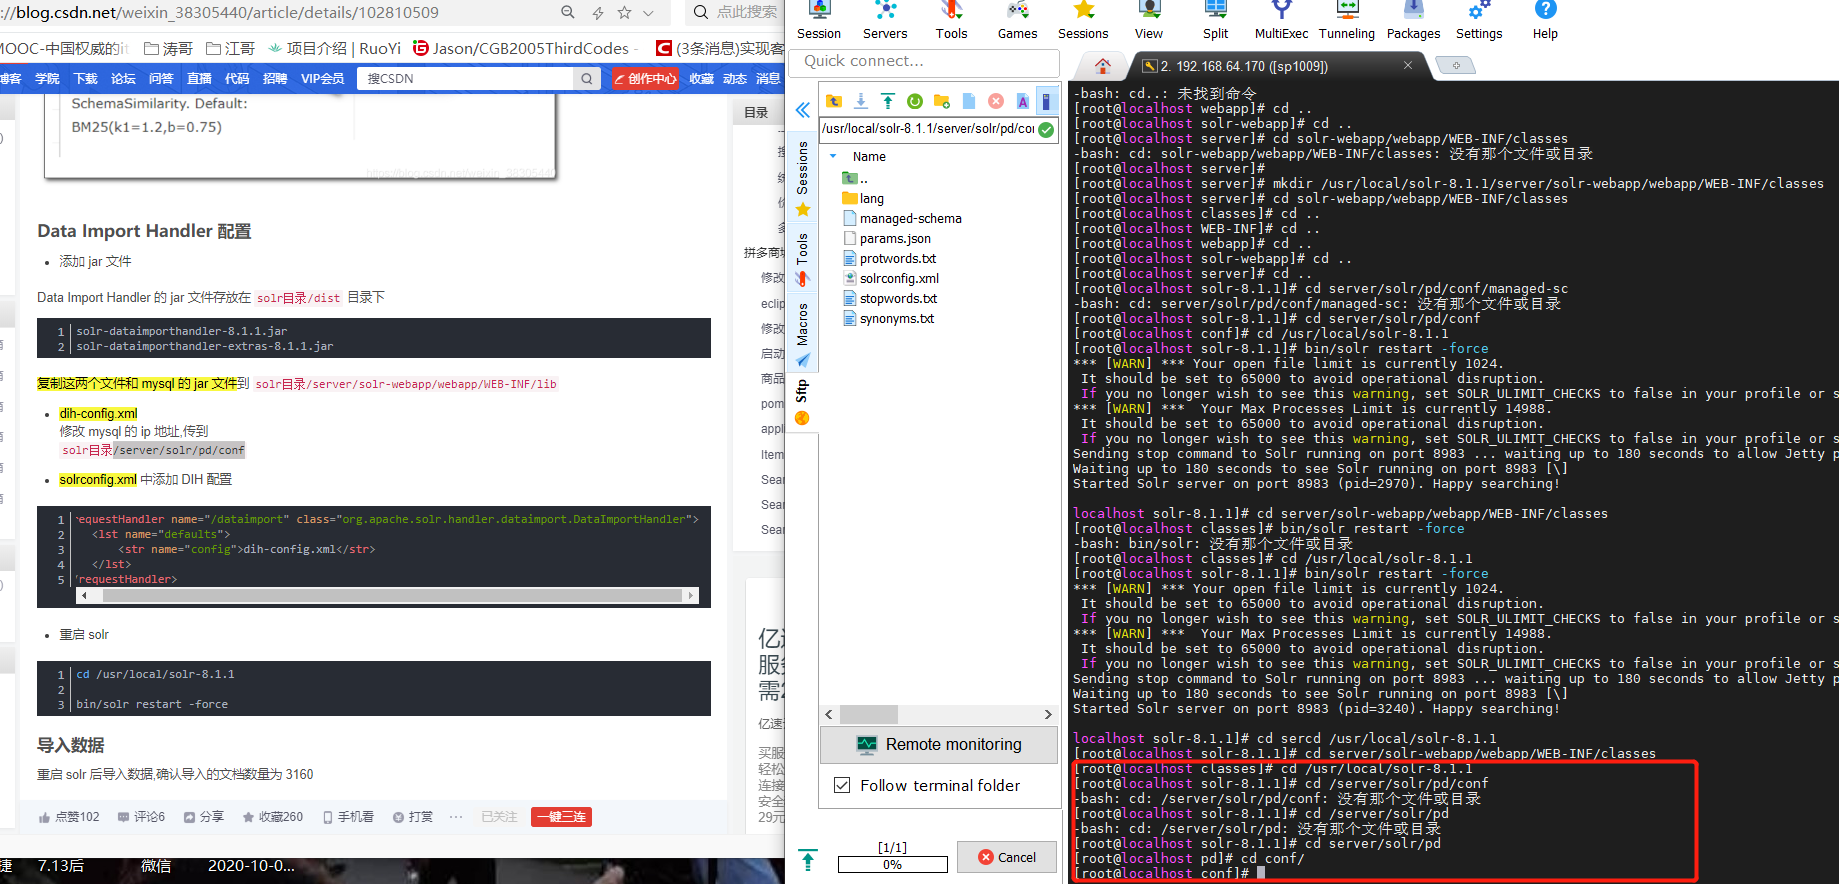Click the browser zoom magnifier icon
This screenshot has height=884, width=1839.
coord(568,12)
